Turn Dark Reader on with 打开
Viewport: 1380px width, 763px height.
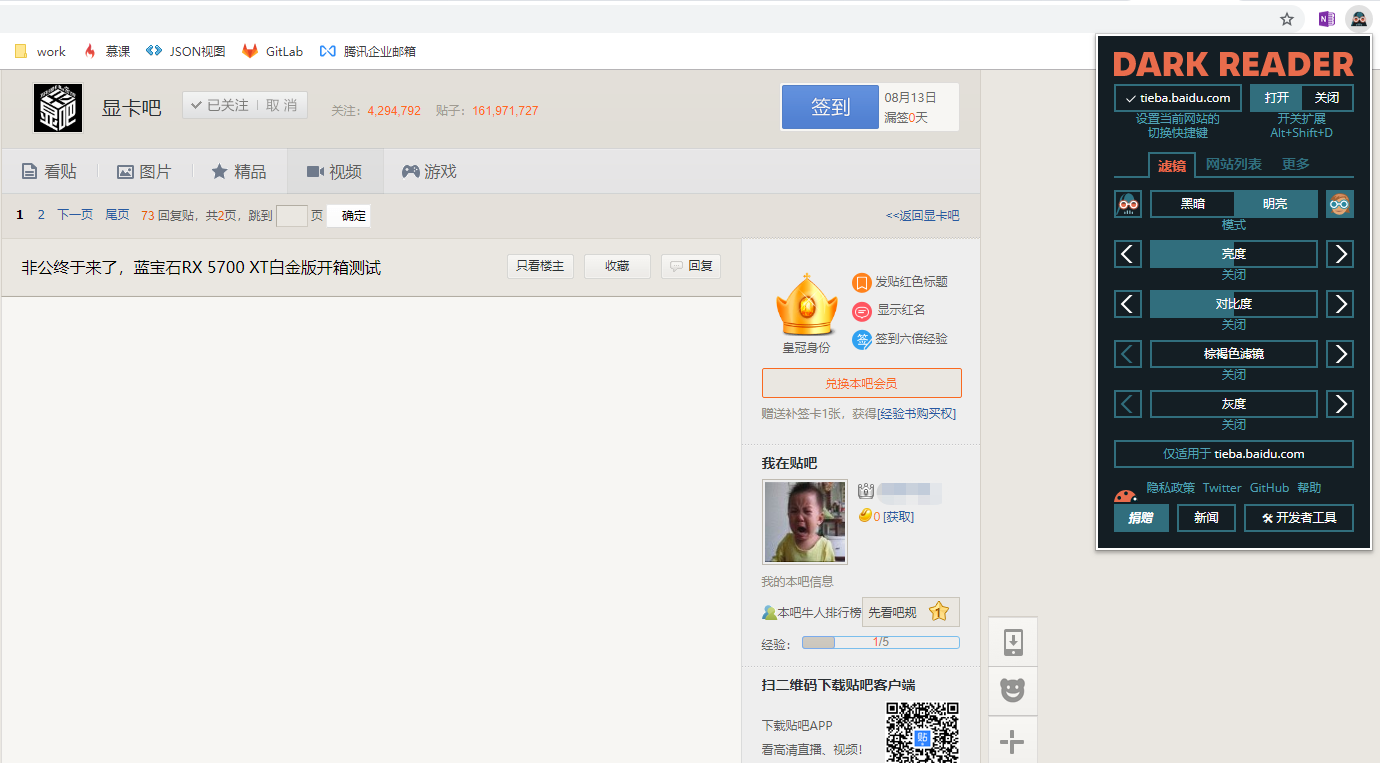click(x=1276, y=98)
